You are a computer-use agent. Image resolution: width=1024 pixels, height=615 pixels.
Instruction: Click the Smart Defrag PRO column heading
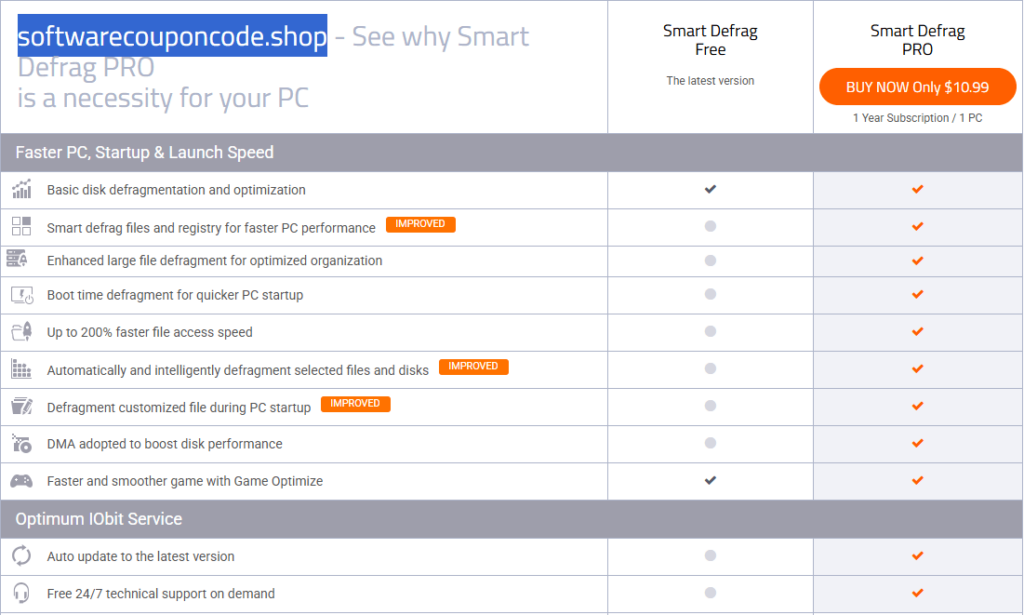[918, 40]
